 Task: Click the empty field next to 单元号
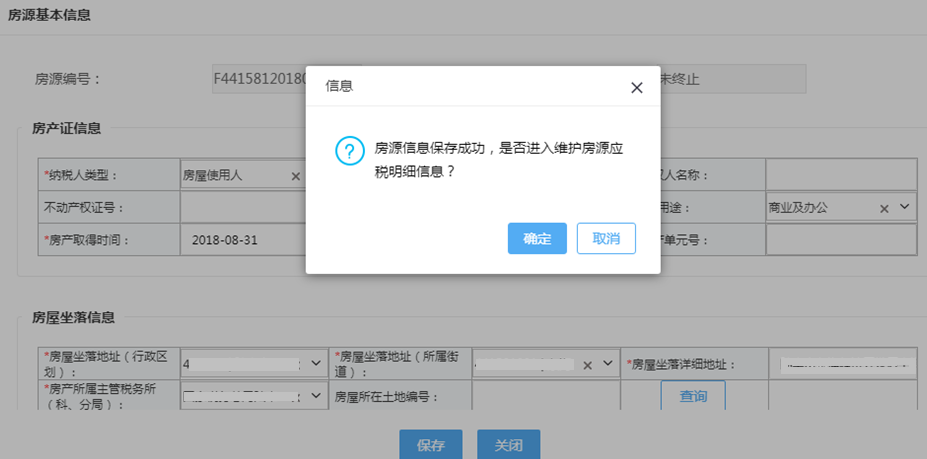[x=841, y=240]
